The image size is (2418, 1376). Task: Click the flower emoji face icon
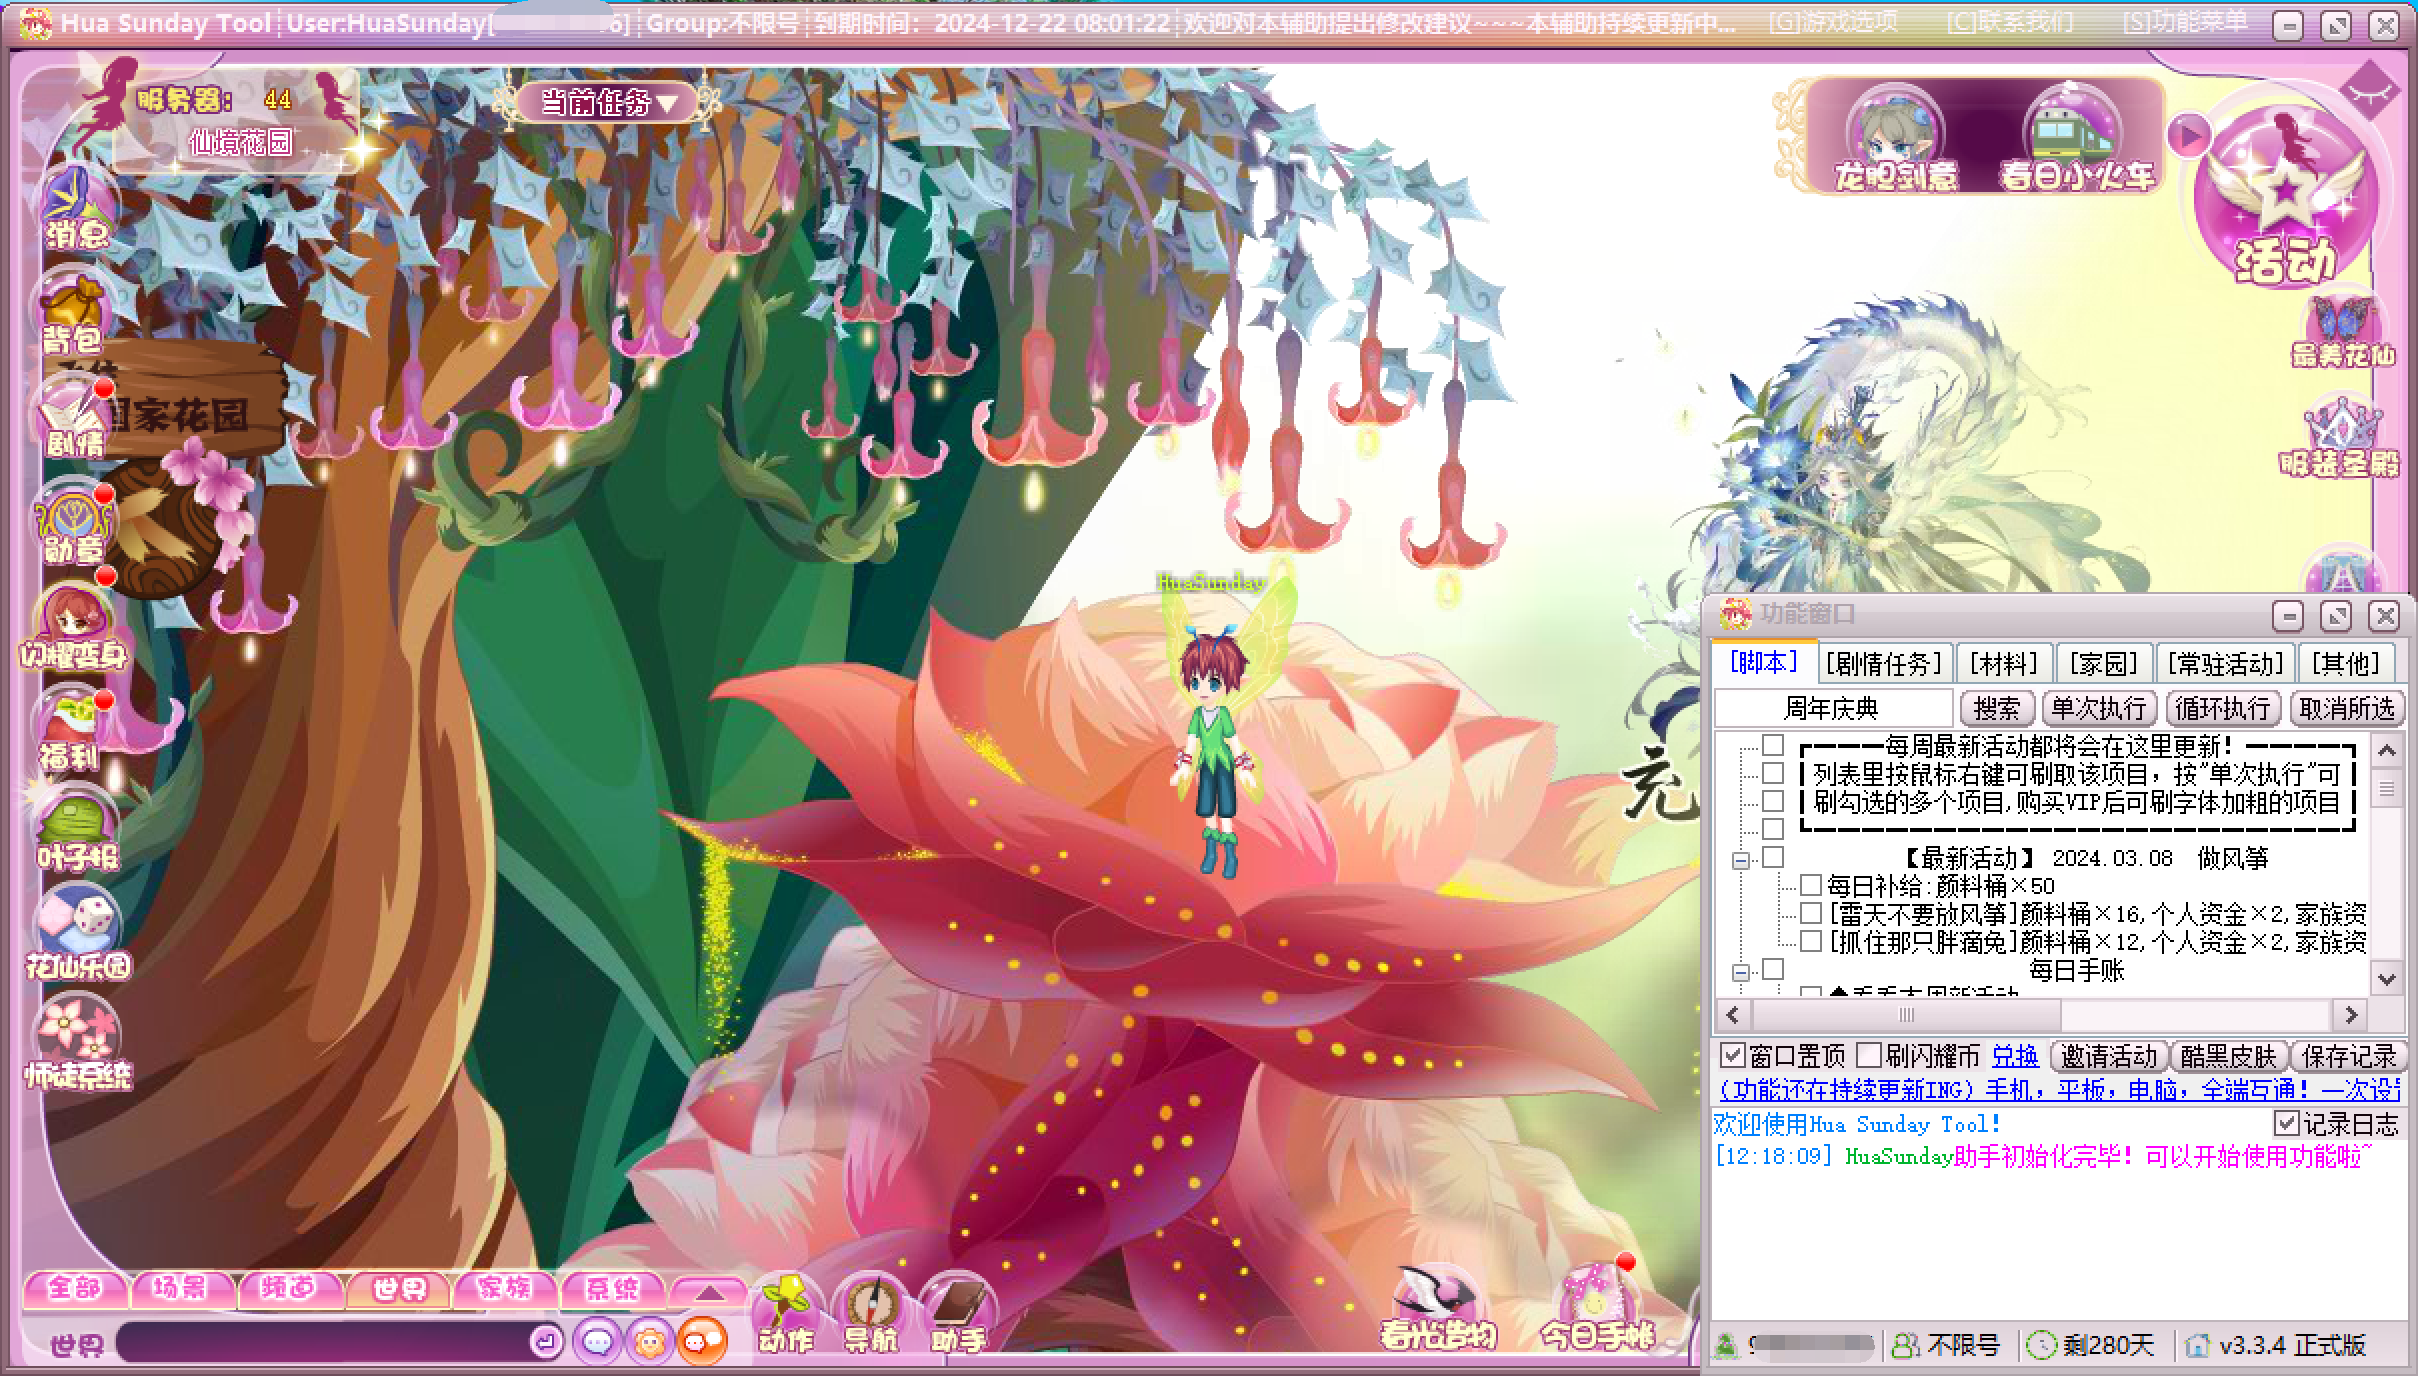coord(649,1341)
